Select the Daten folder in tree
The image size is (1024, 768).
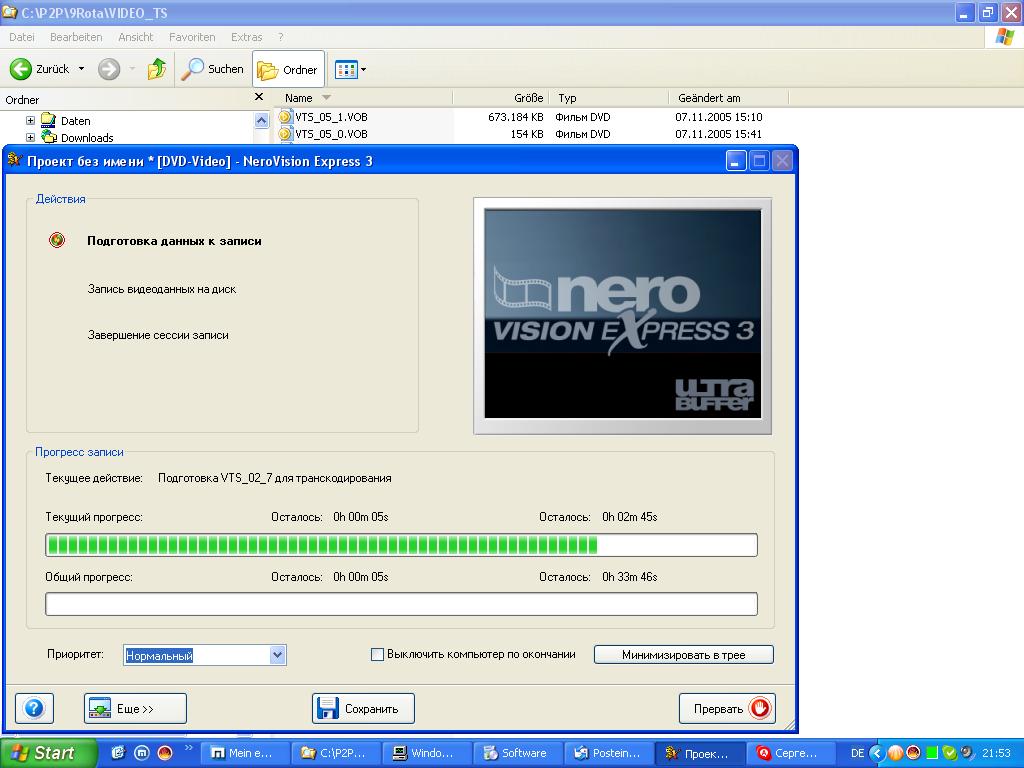[75, 121]
